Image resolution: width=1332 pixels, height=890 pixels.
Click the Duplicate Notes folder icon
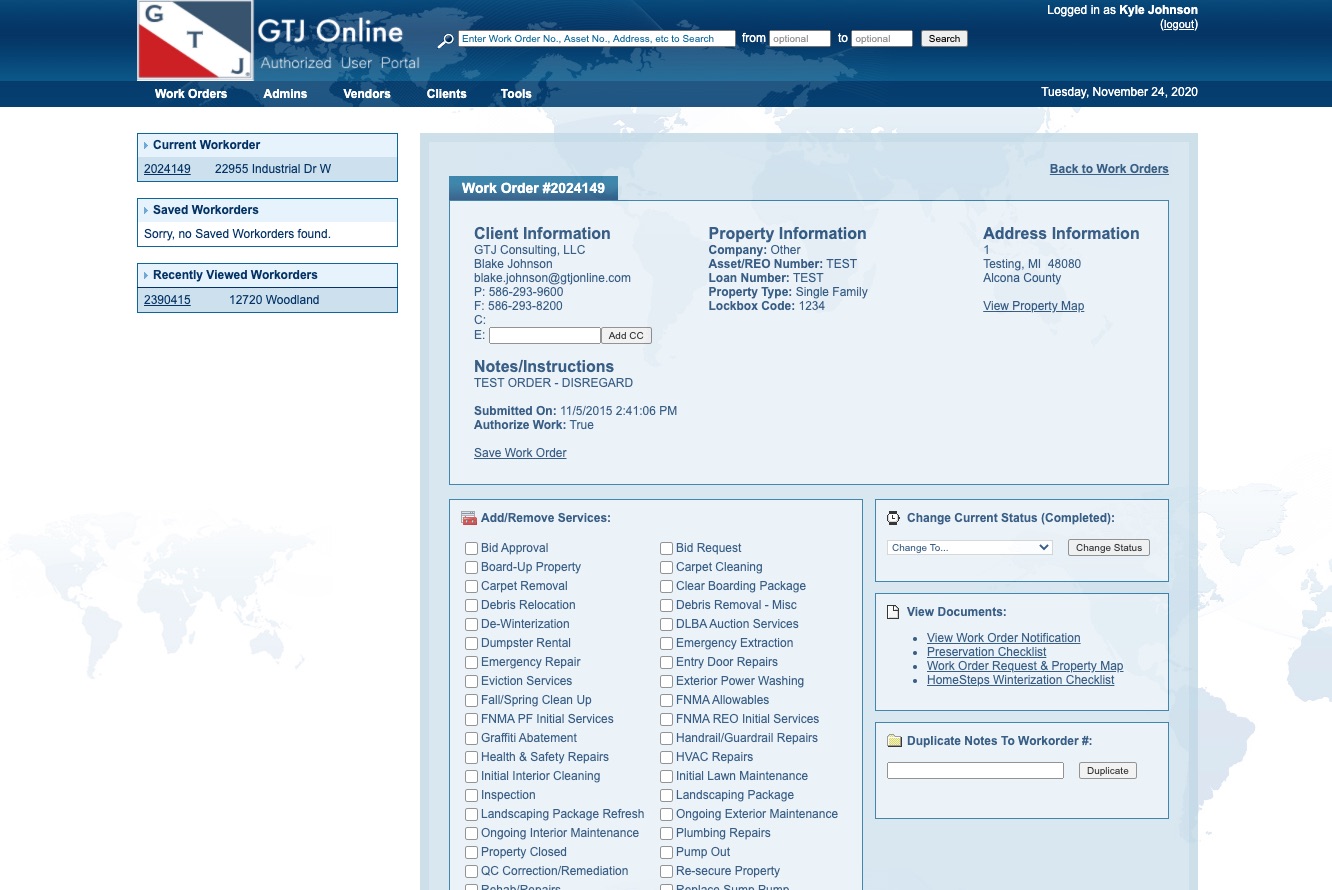(894, 741)
